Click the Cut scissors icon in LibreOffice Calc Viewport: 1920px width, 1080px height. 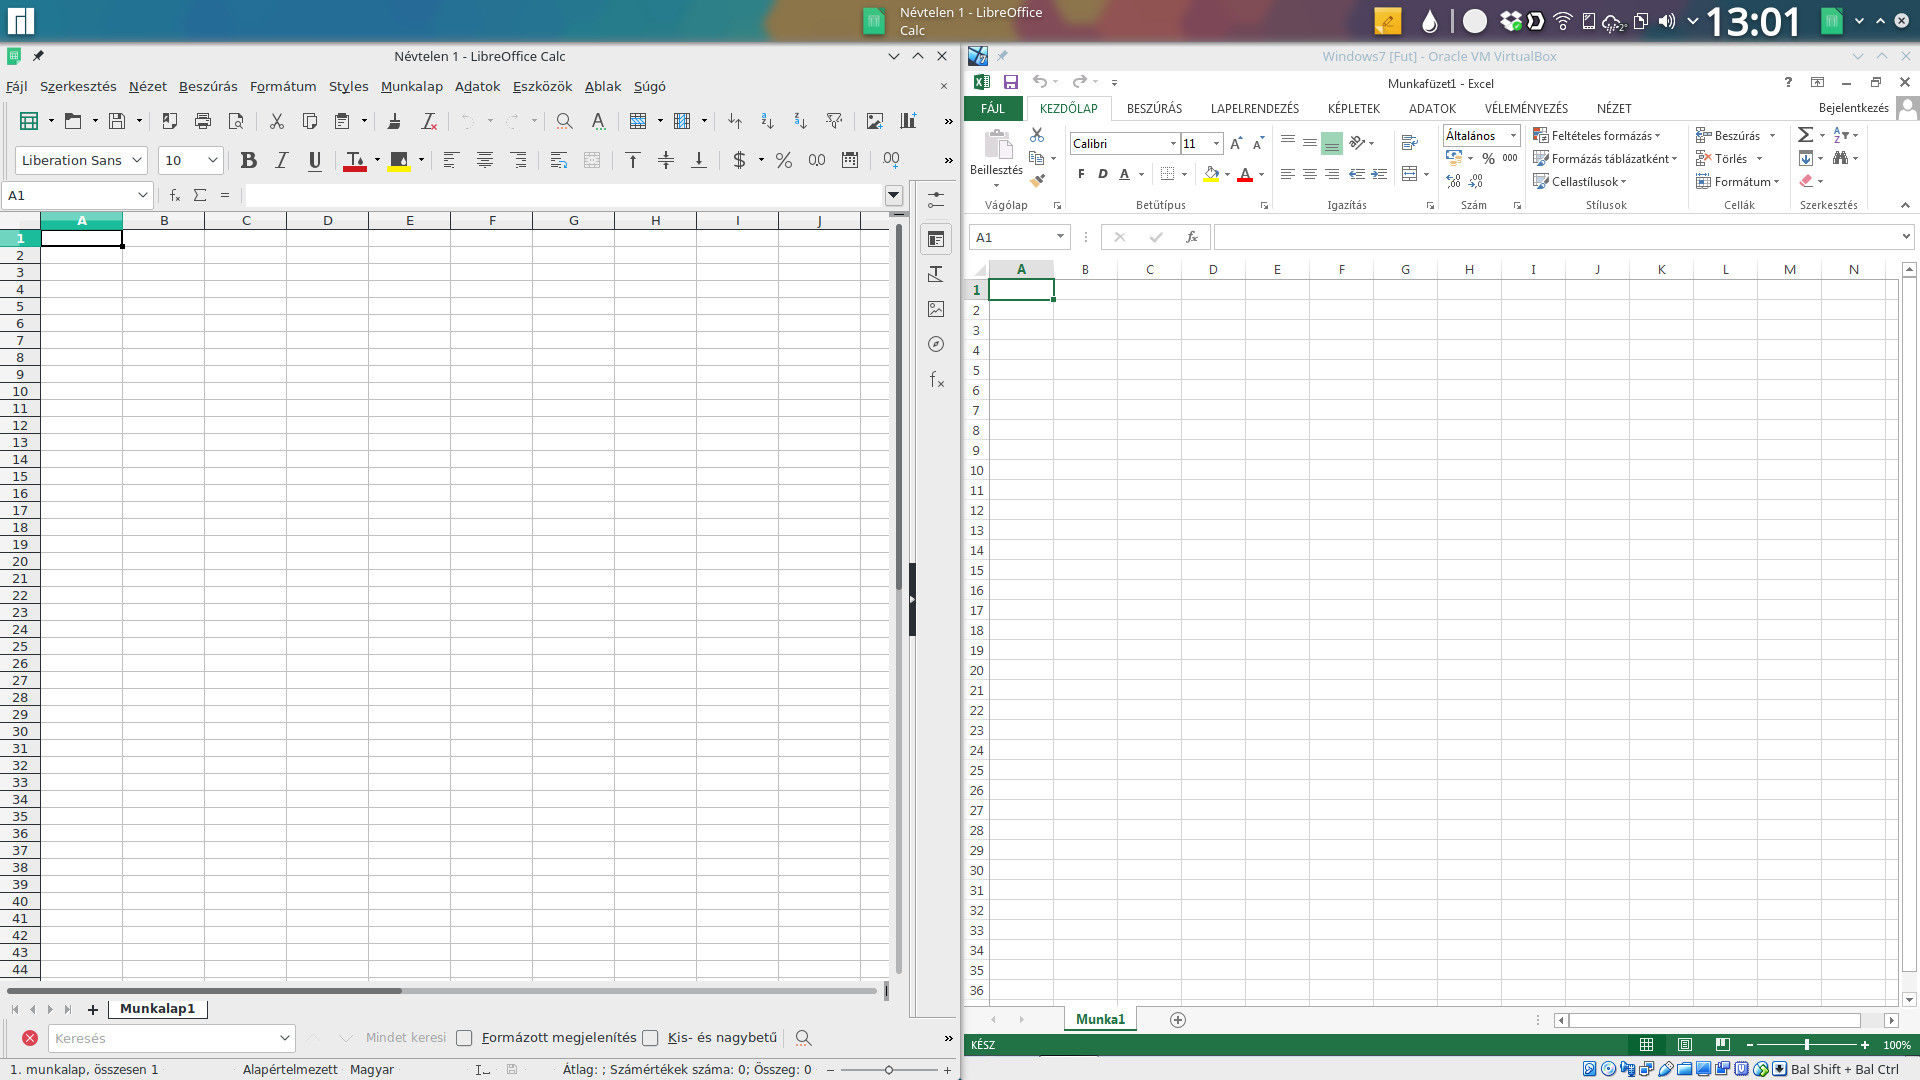pos(277,121)
